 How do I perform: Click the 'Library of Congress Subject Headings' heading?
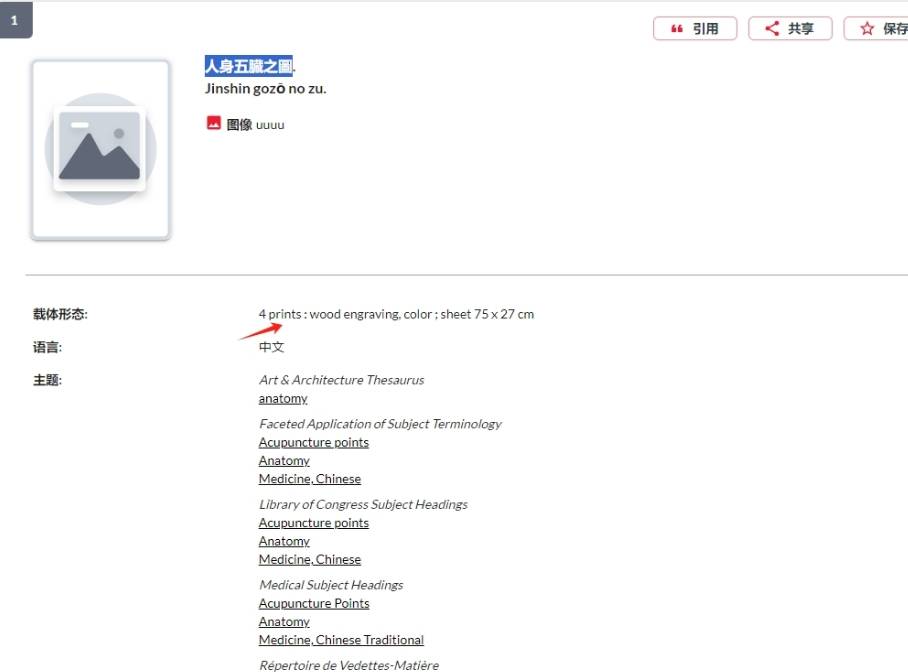[x=363, y=505]
